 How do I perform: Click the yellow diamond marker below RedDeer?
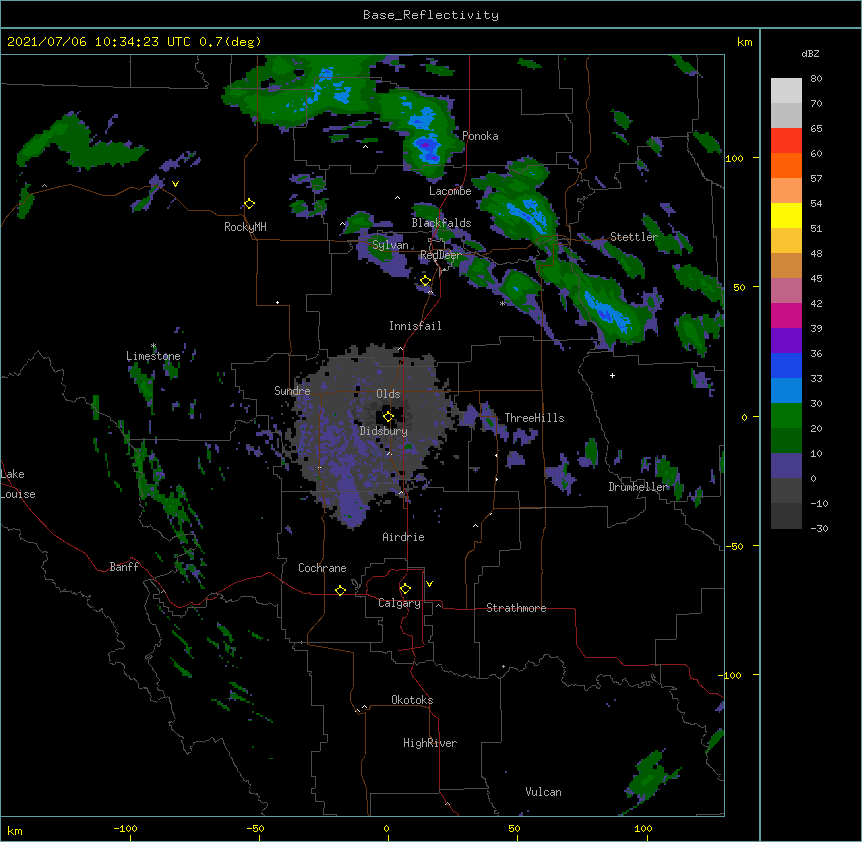pyautogui.click(x=426, y=281)
